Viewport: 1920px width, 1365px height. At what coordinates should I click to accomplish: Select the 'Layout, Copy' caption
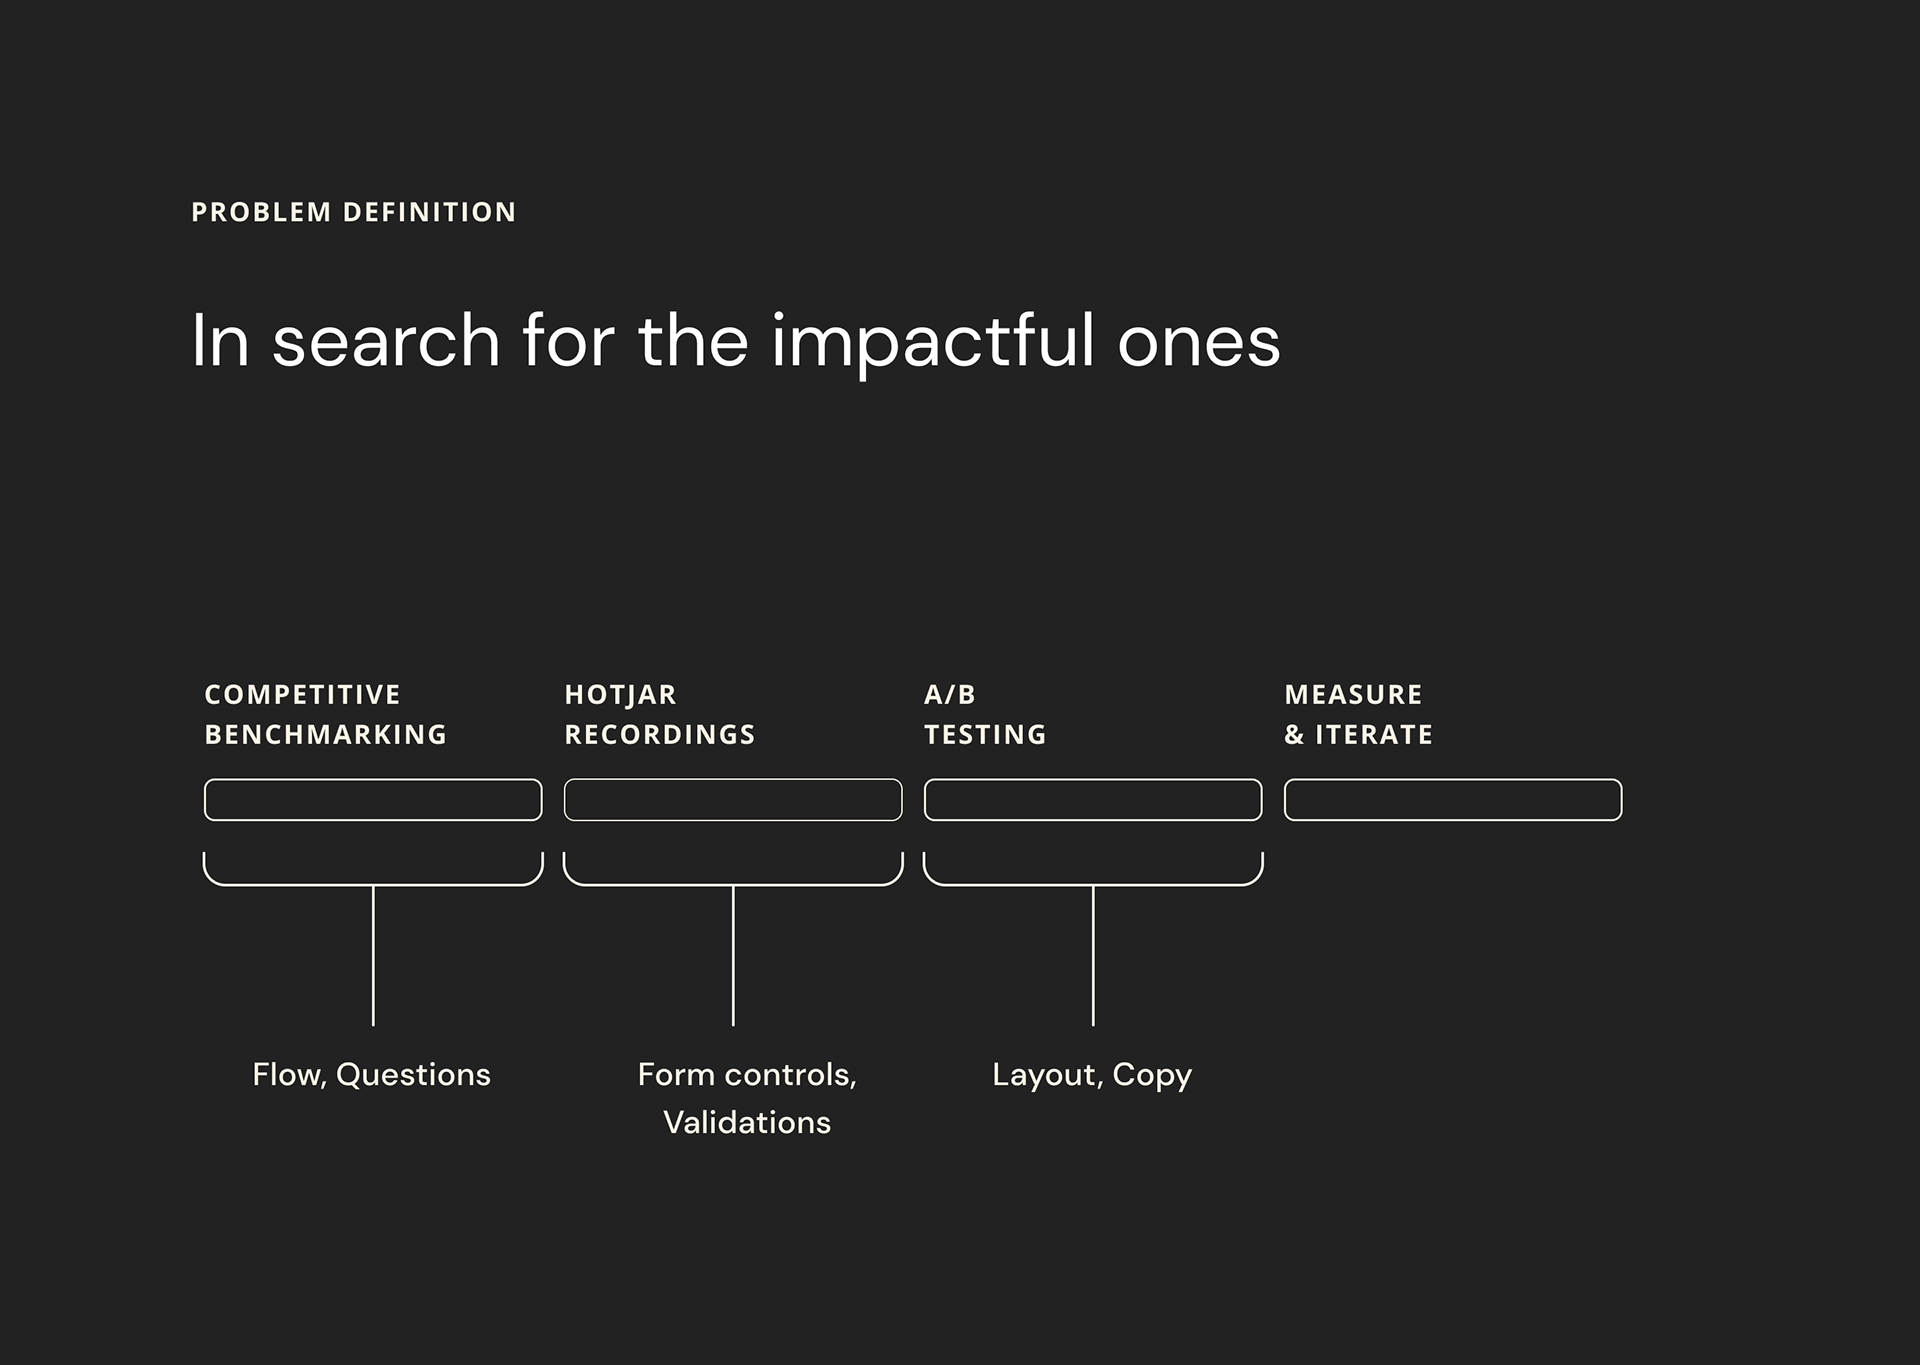[x=1092, y=1075]
